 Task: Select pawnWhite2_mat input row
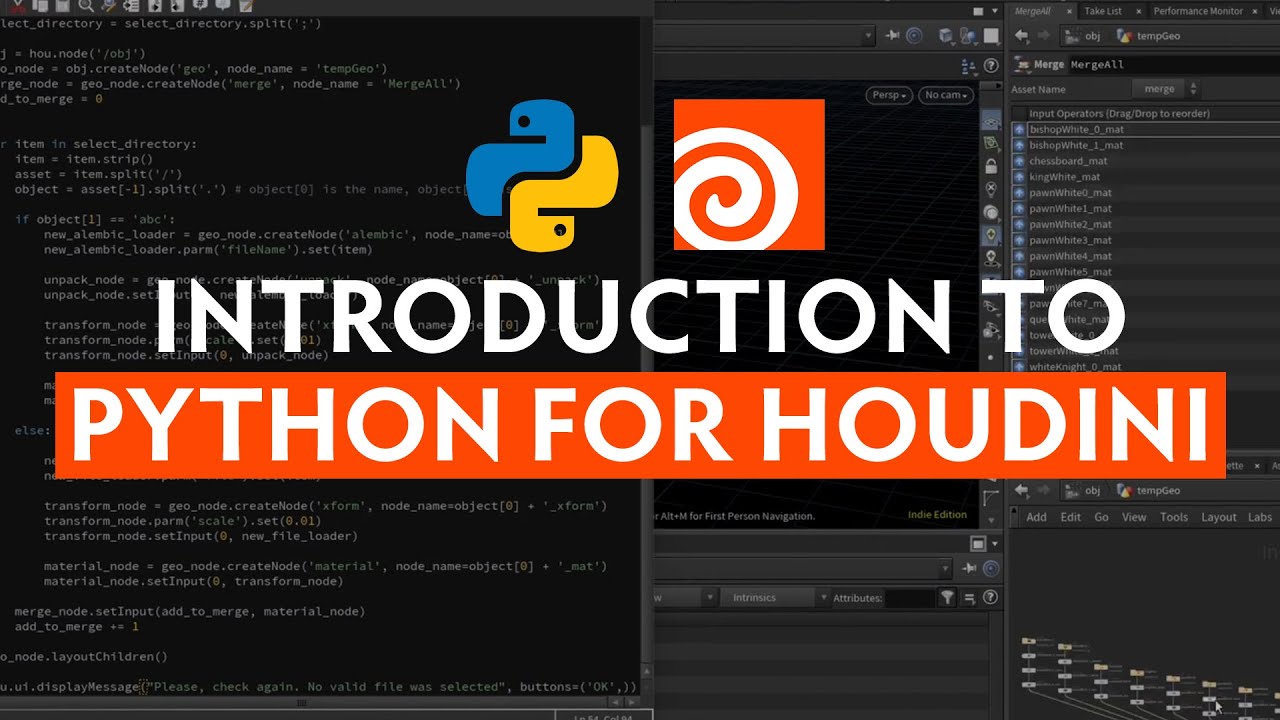[x=1152, y=225]
